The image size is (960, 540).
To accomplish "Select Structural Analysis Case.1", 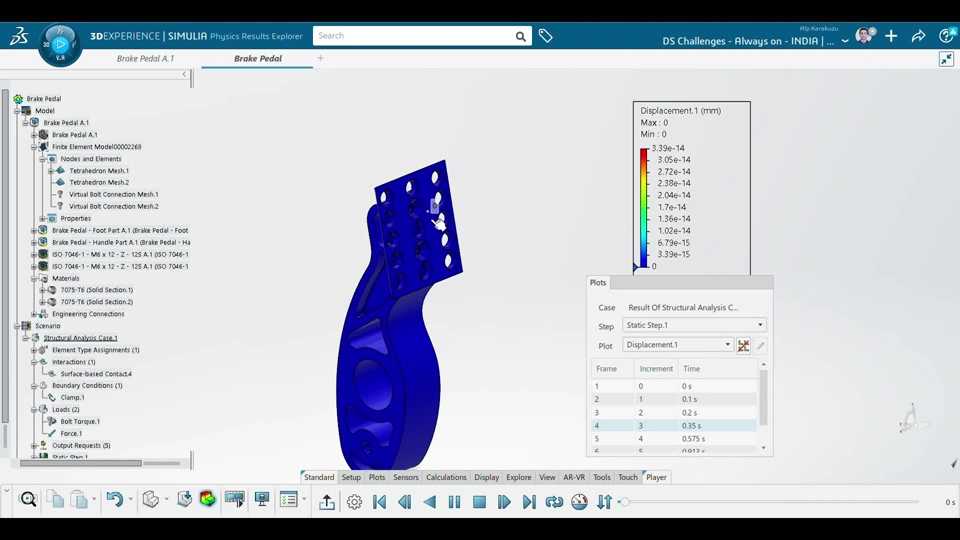I will click(x=80, y=338).
